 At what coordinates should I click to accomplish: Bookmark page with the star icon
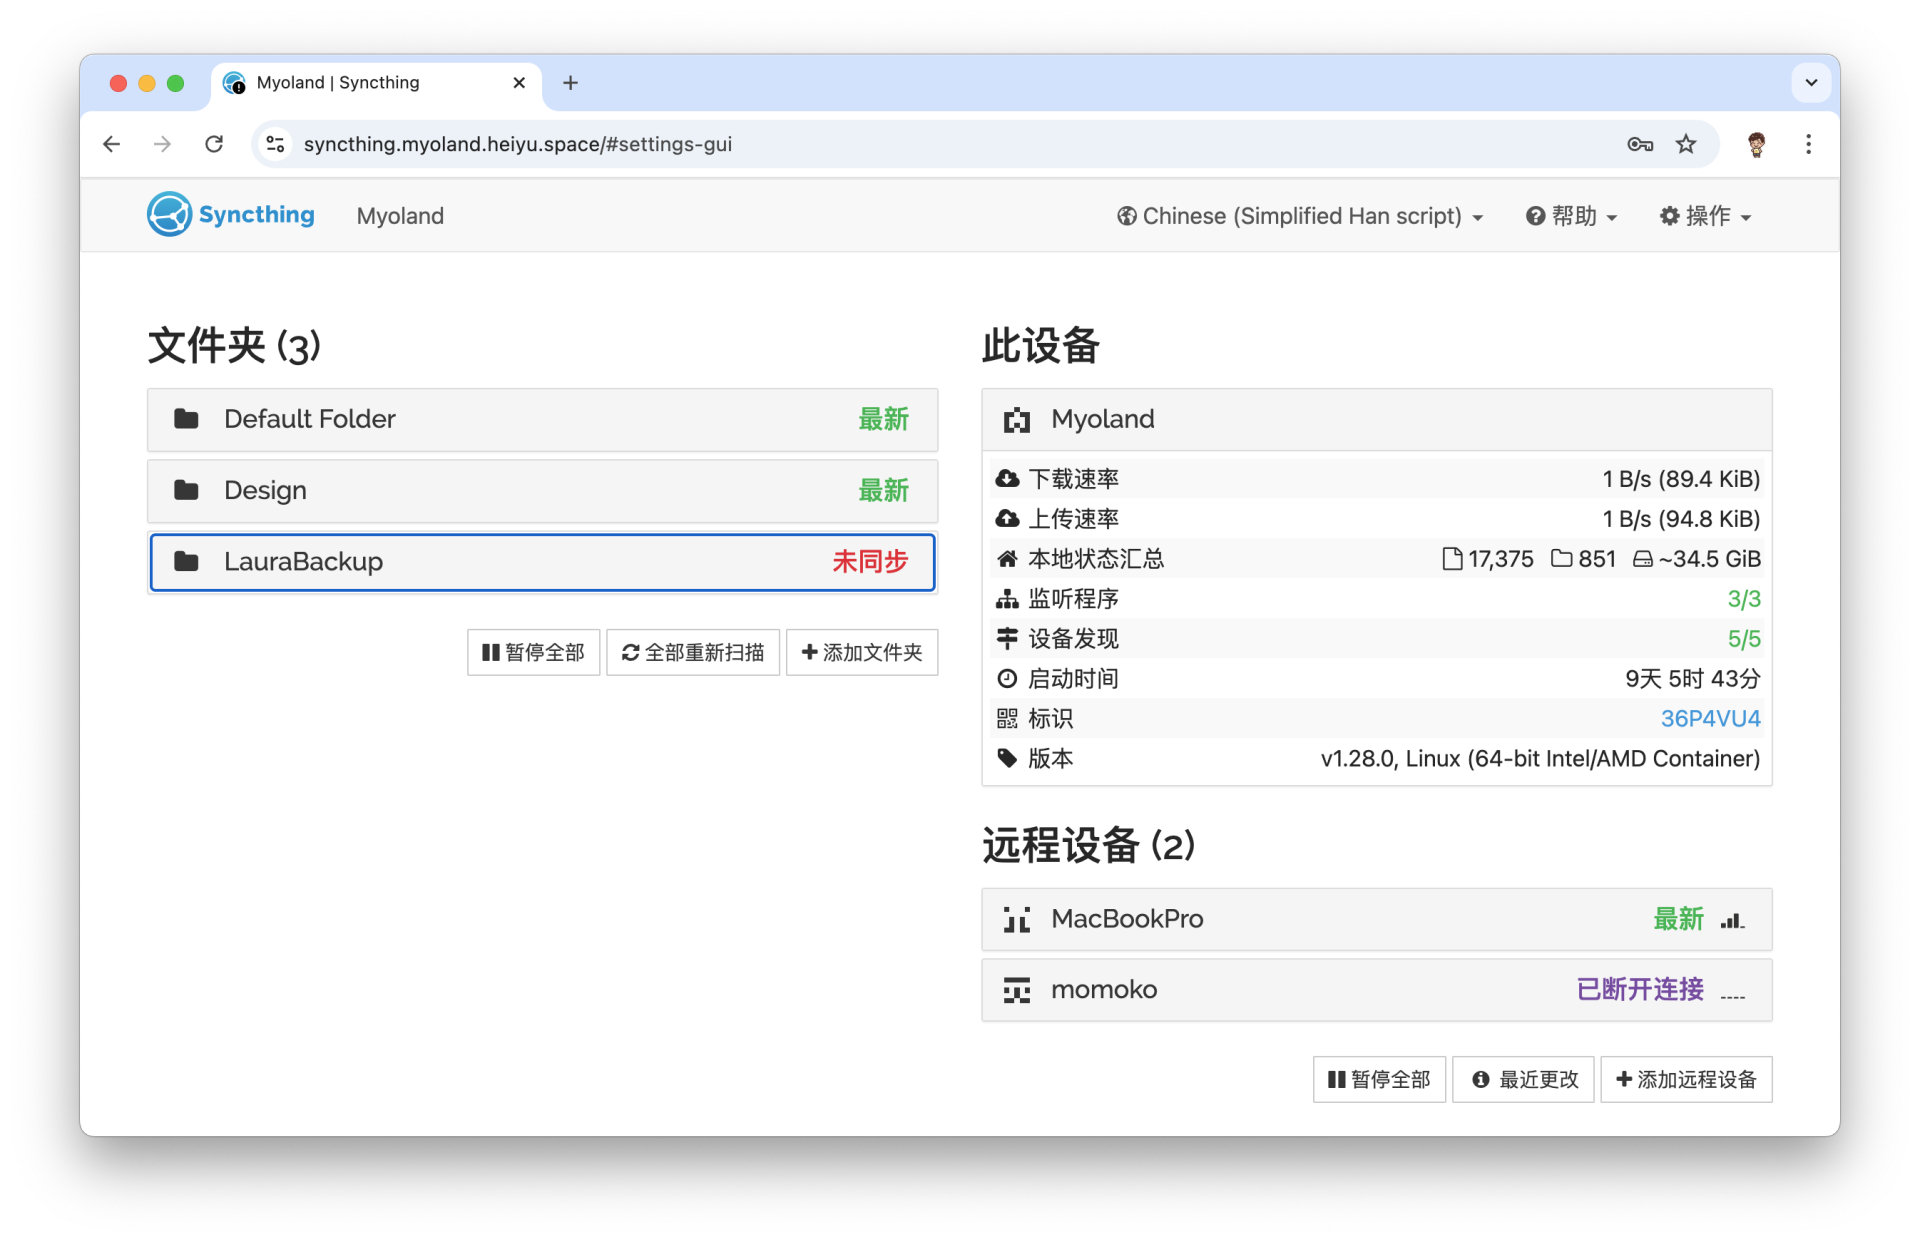pos(1686,144)
